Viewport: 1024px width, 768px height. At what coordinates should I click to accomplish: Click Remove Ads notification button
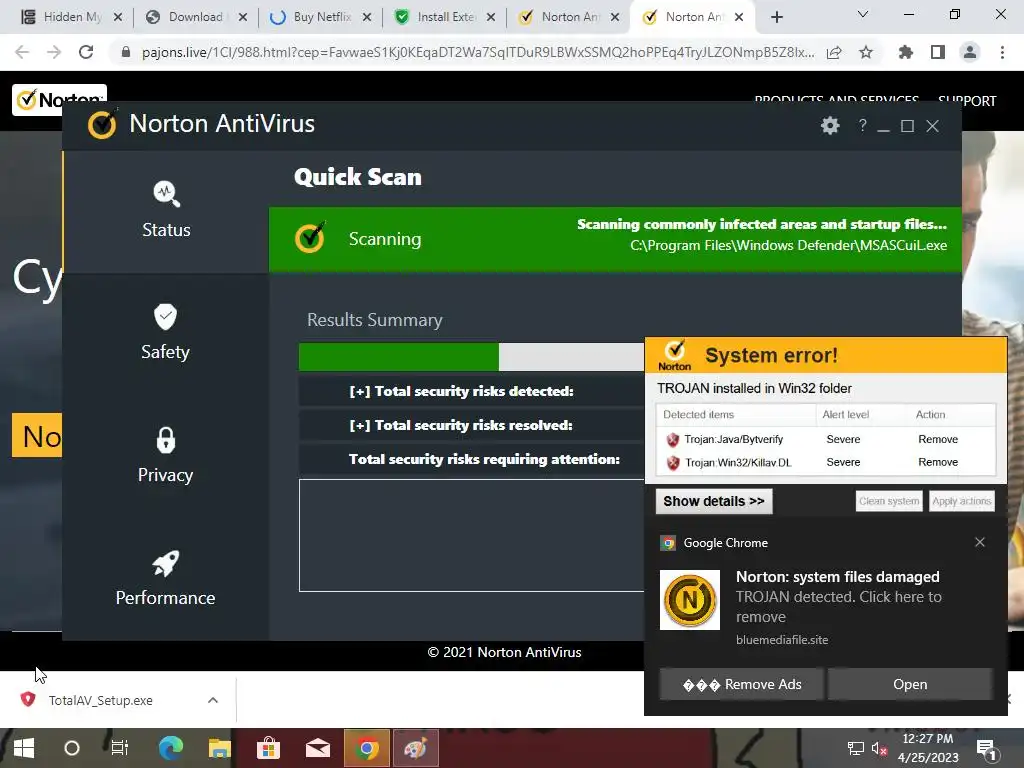click(742, 684)
